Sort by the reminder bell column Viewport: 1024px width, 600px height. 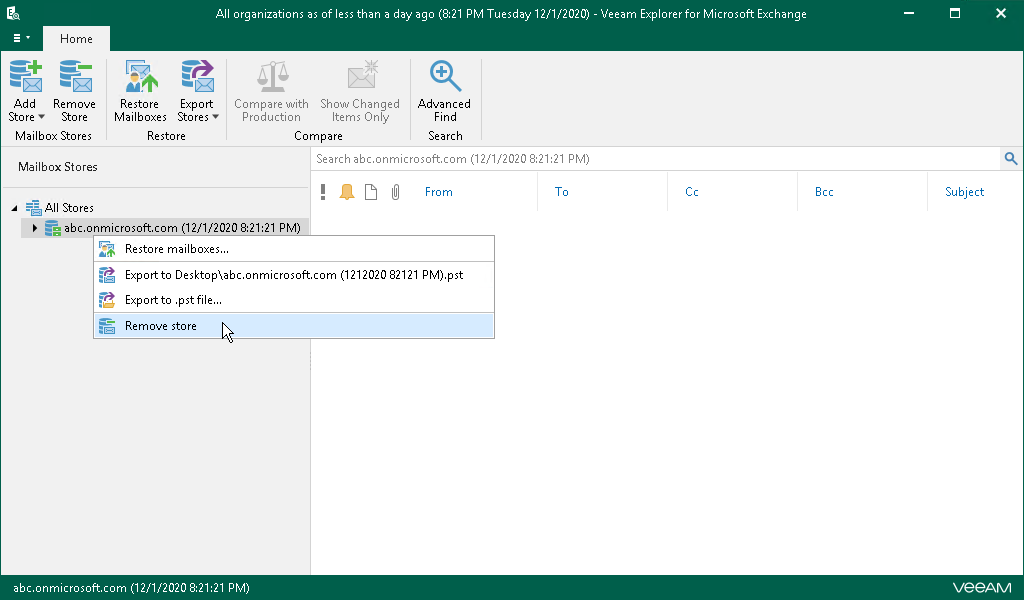click(347, 192)
